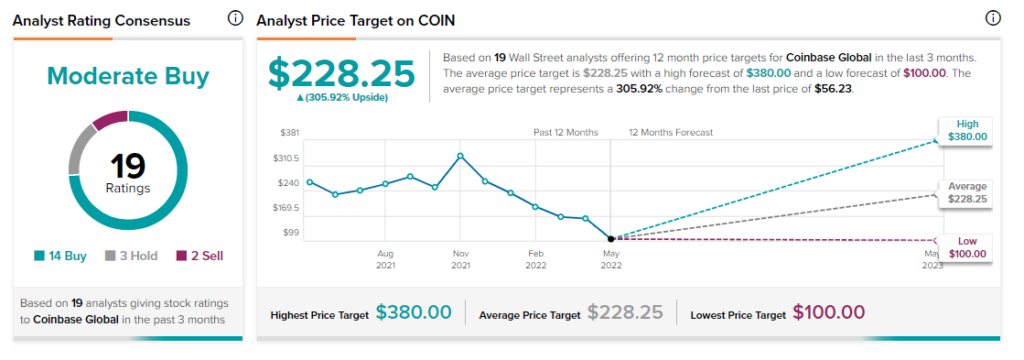This screenshot has width=1024, height=360.
Task: Click the Average Price Target $228.25 footer value
Action: pos(625,313)
